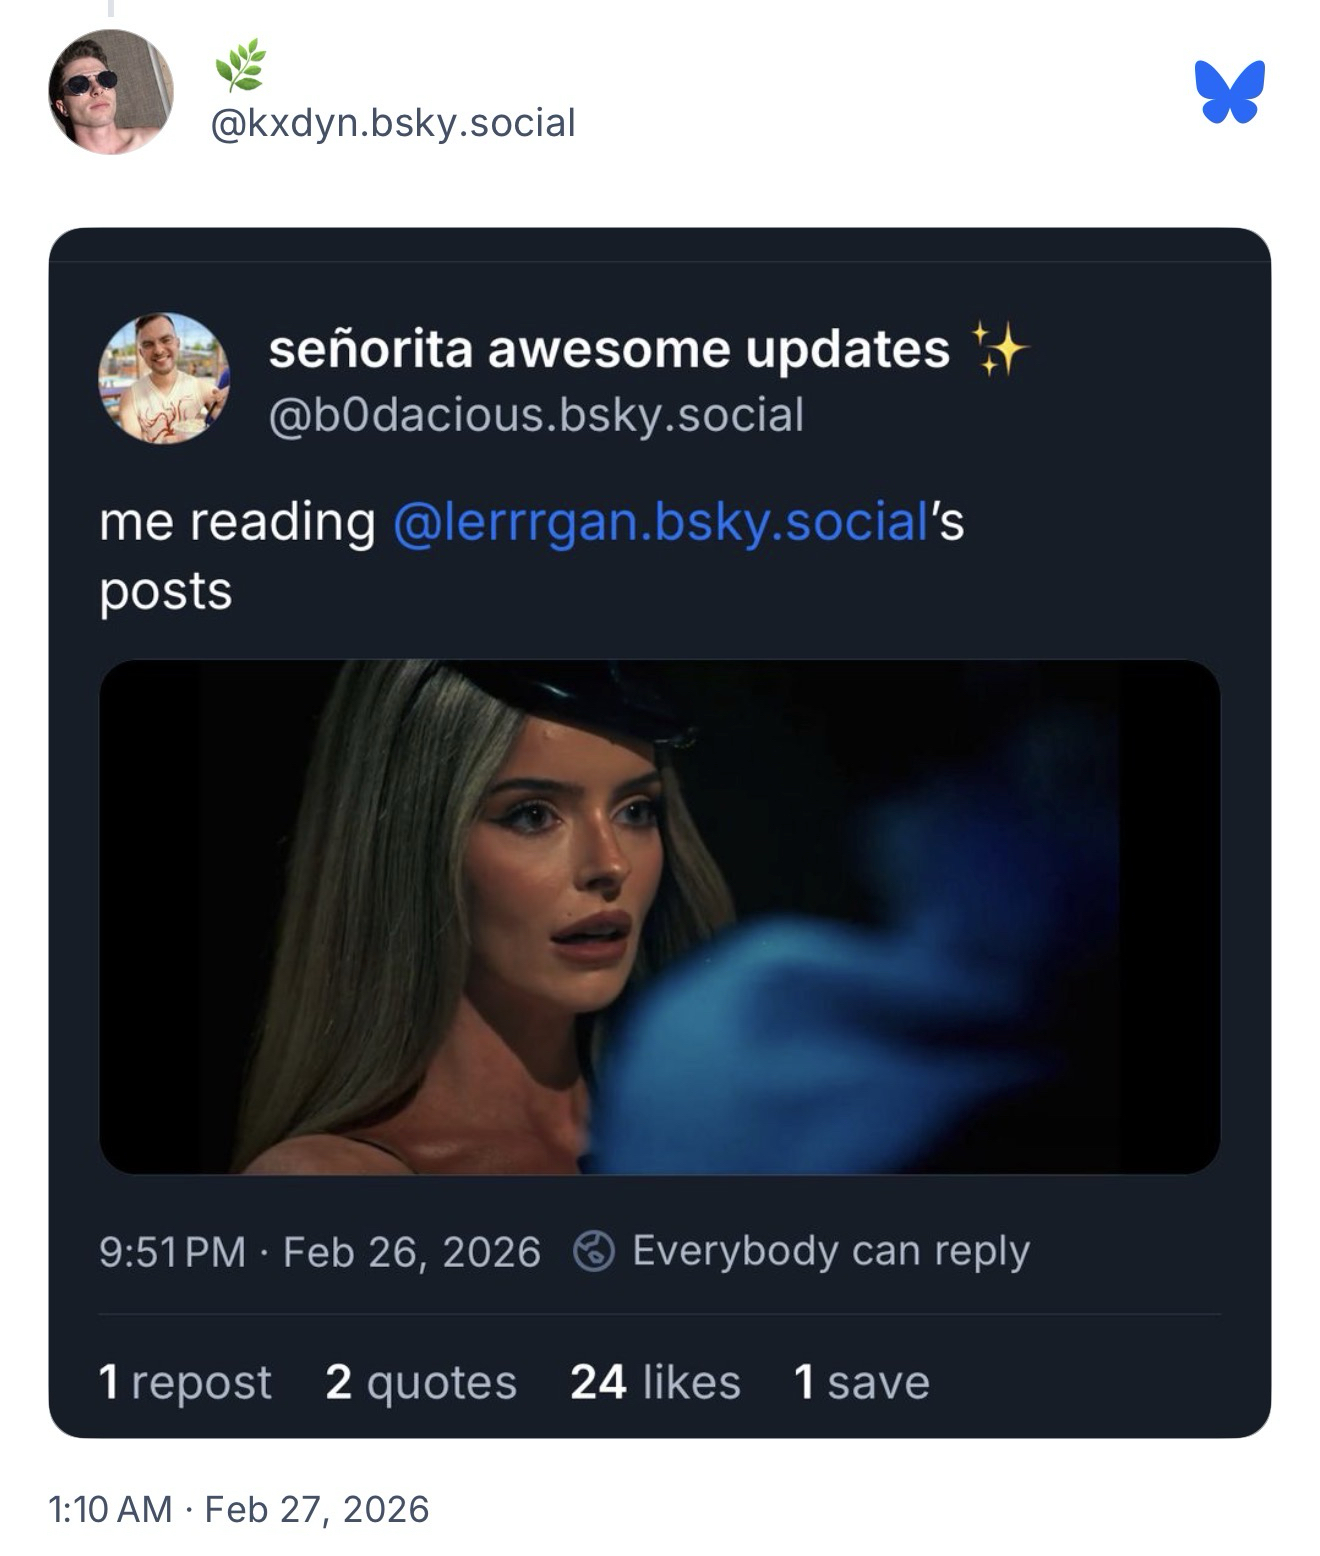Viewport: 1320px width, 1556px height.
Task: Click the 9:51 PM Feb 26, 2026 timestamp
Action: [319, 1252]
